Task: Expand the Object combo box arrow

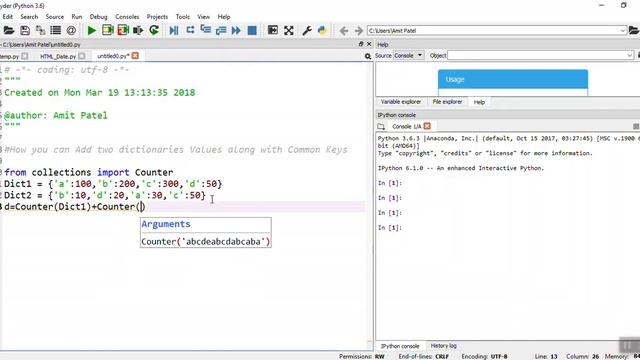Action: (x=630, y=56)
